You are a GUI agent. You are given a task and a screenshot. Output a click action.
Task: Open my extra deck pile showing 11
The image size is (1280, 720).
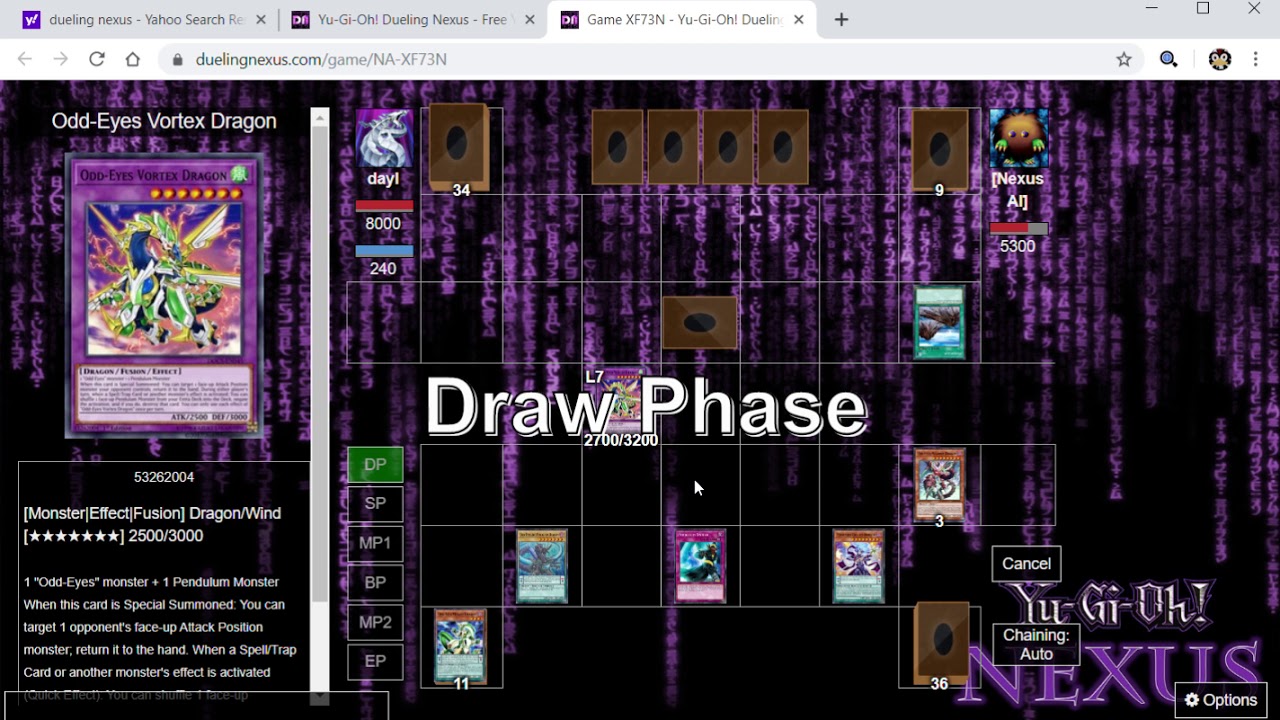(x=460, y=647)
